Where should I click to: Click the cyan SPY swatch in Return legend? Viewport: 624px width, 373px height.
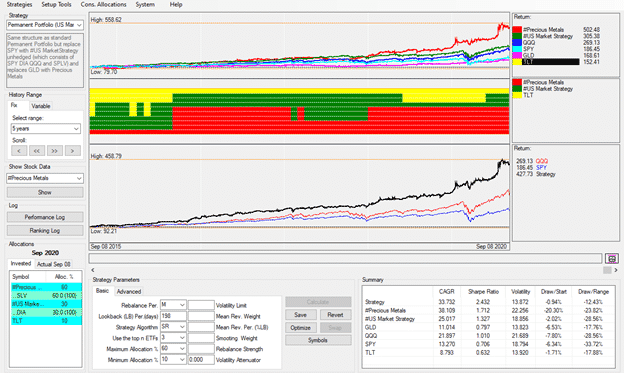(x=517, y=49)
